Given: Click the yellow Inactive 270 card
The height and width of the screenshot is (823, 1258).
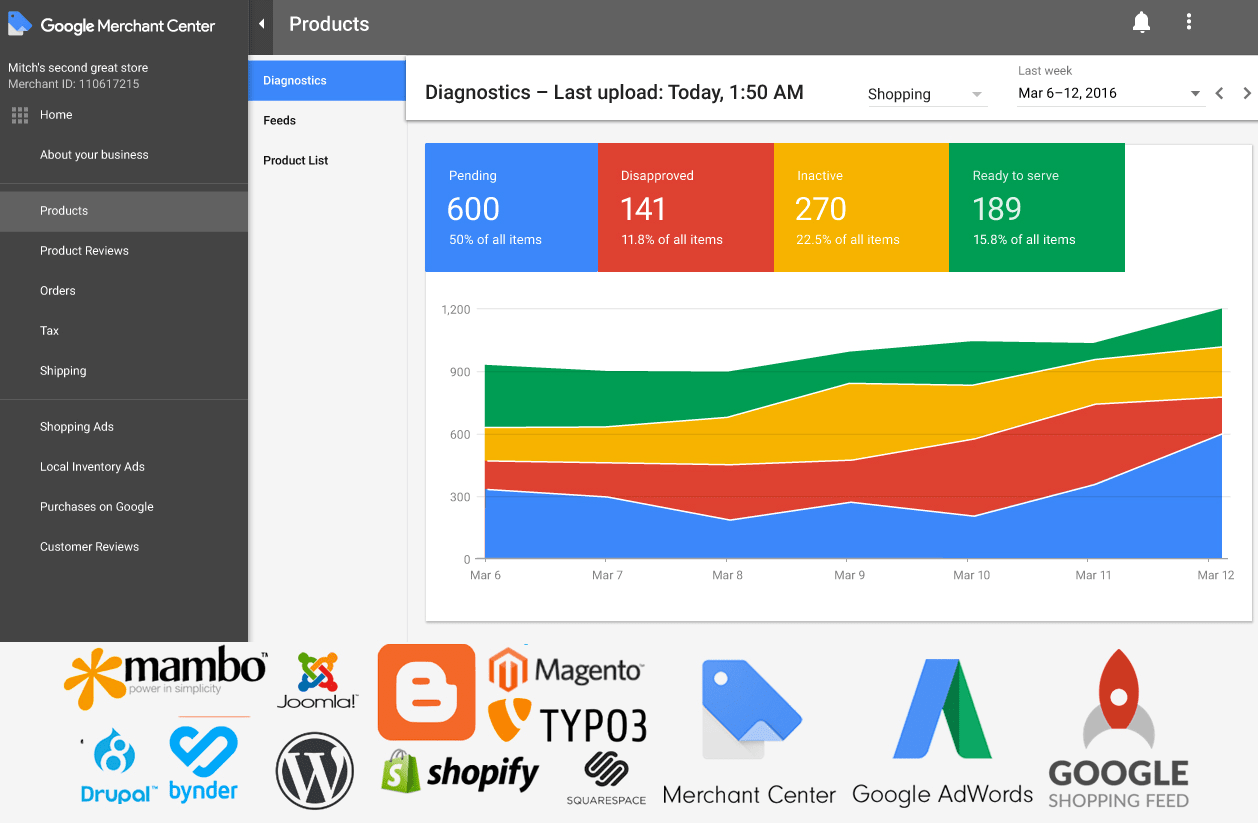Looking at the screenshot, I should 861,207.
